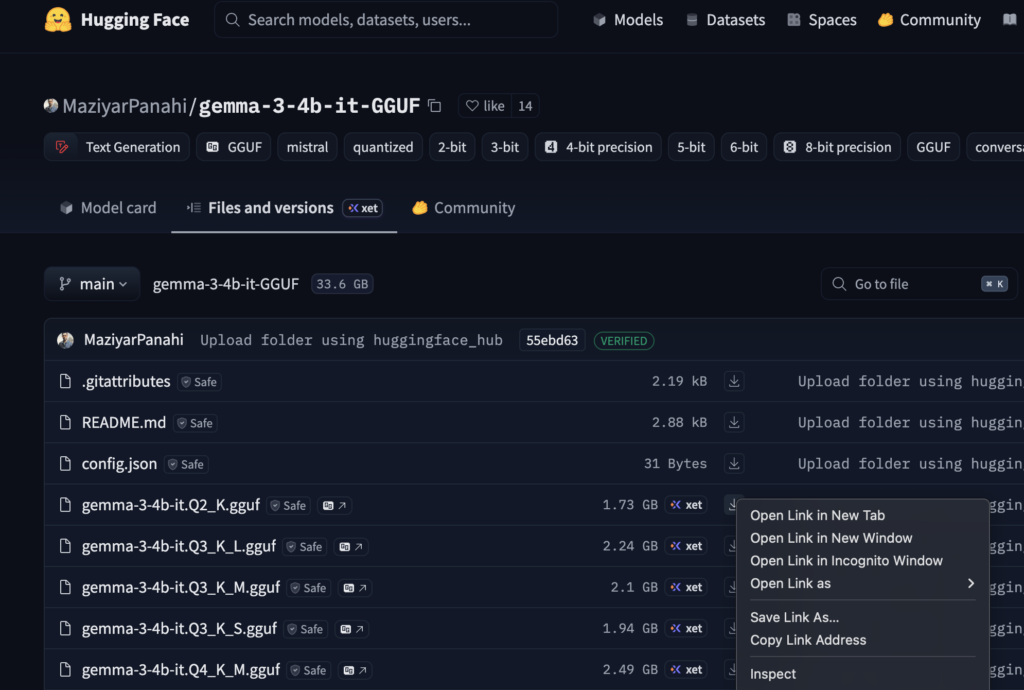Download the .gitattributes file using its download icon
The image size is (1024, 690).
click(734, 381)
